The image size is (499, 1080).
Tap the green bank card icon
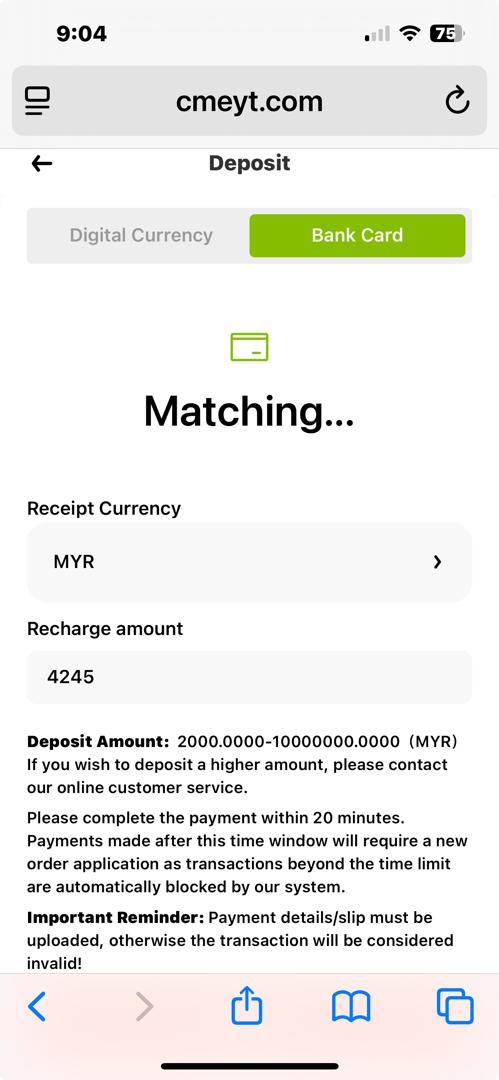click(x=250, y=347)
